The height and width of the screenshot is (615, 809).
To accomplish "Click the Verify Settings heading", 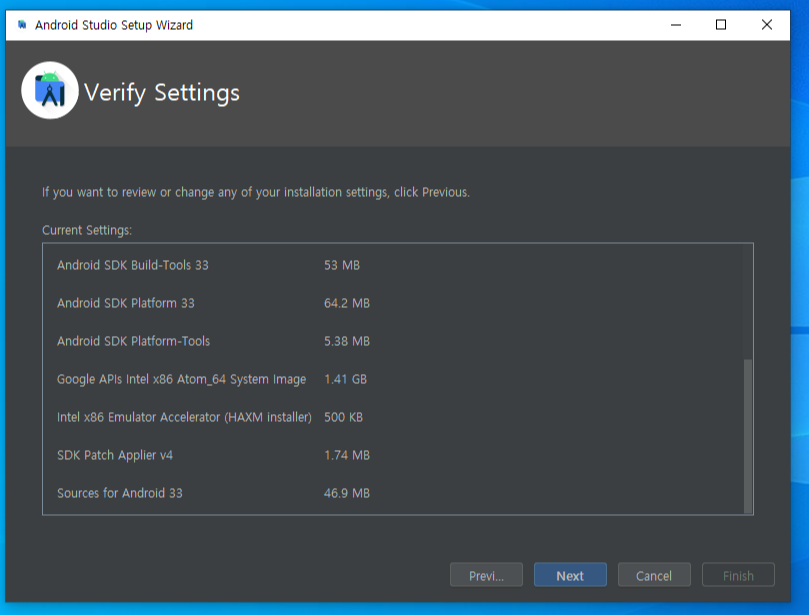I will coord(162,93).
